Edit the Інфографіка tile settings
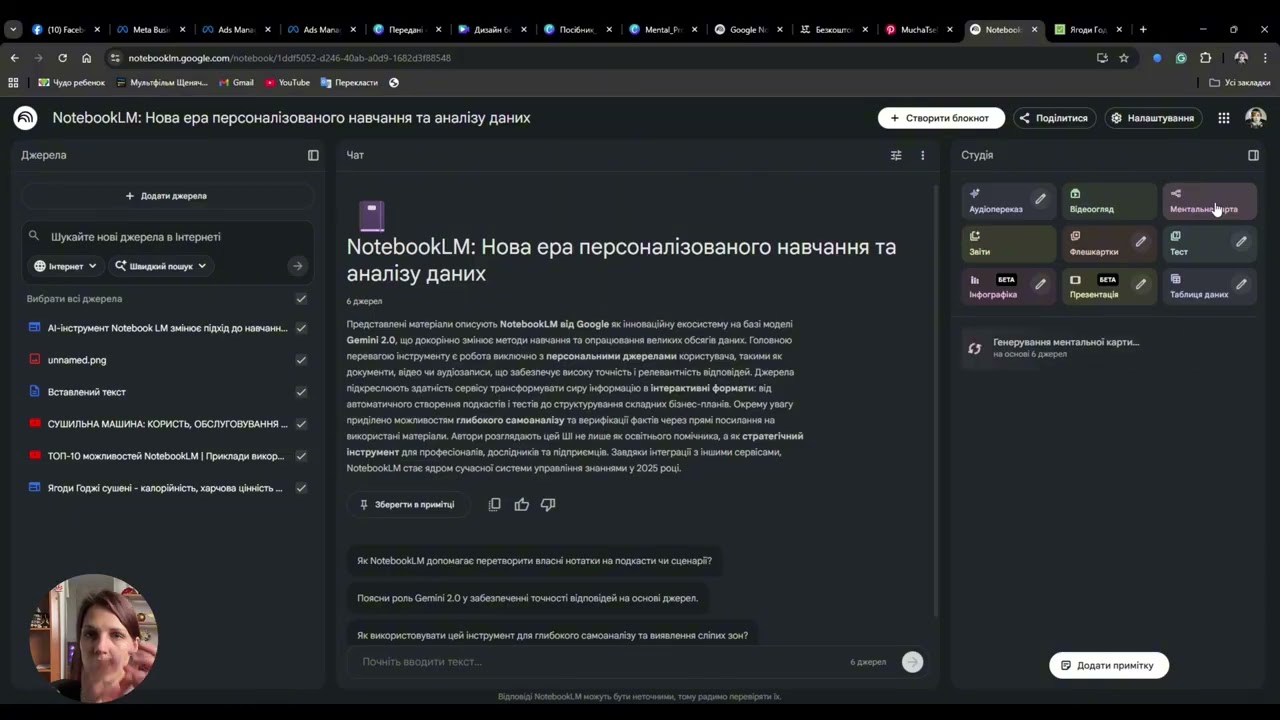This screenshot has width=1280, height=720. pos(1040,284)
